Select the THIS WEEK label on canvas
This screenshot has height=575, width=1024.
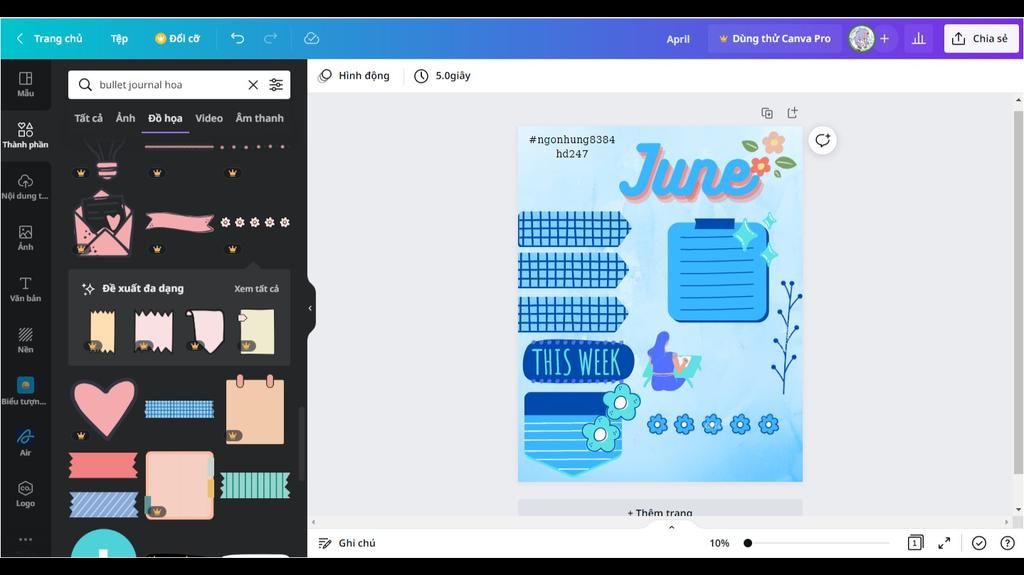(577, 361)
